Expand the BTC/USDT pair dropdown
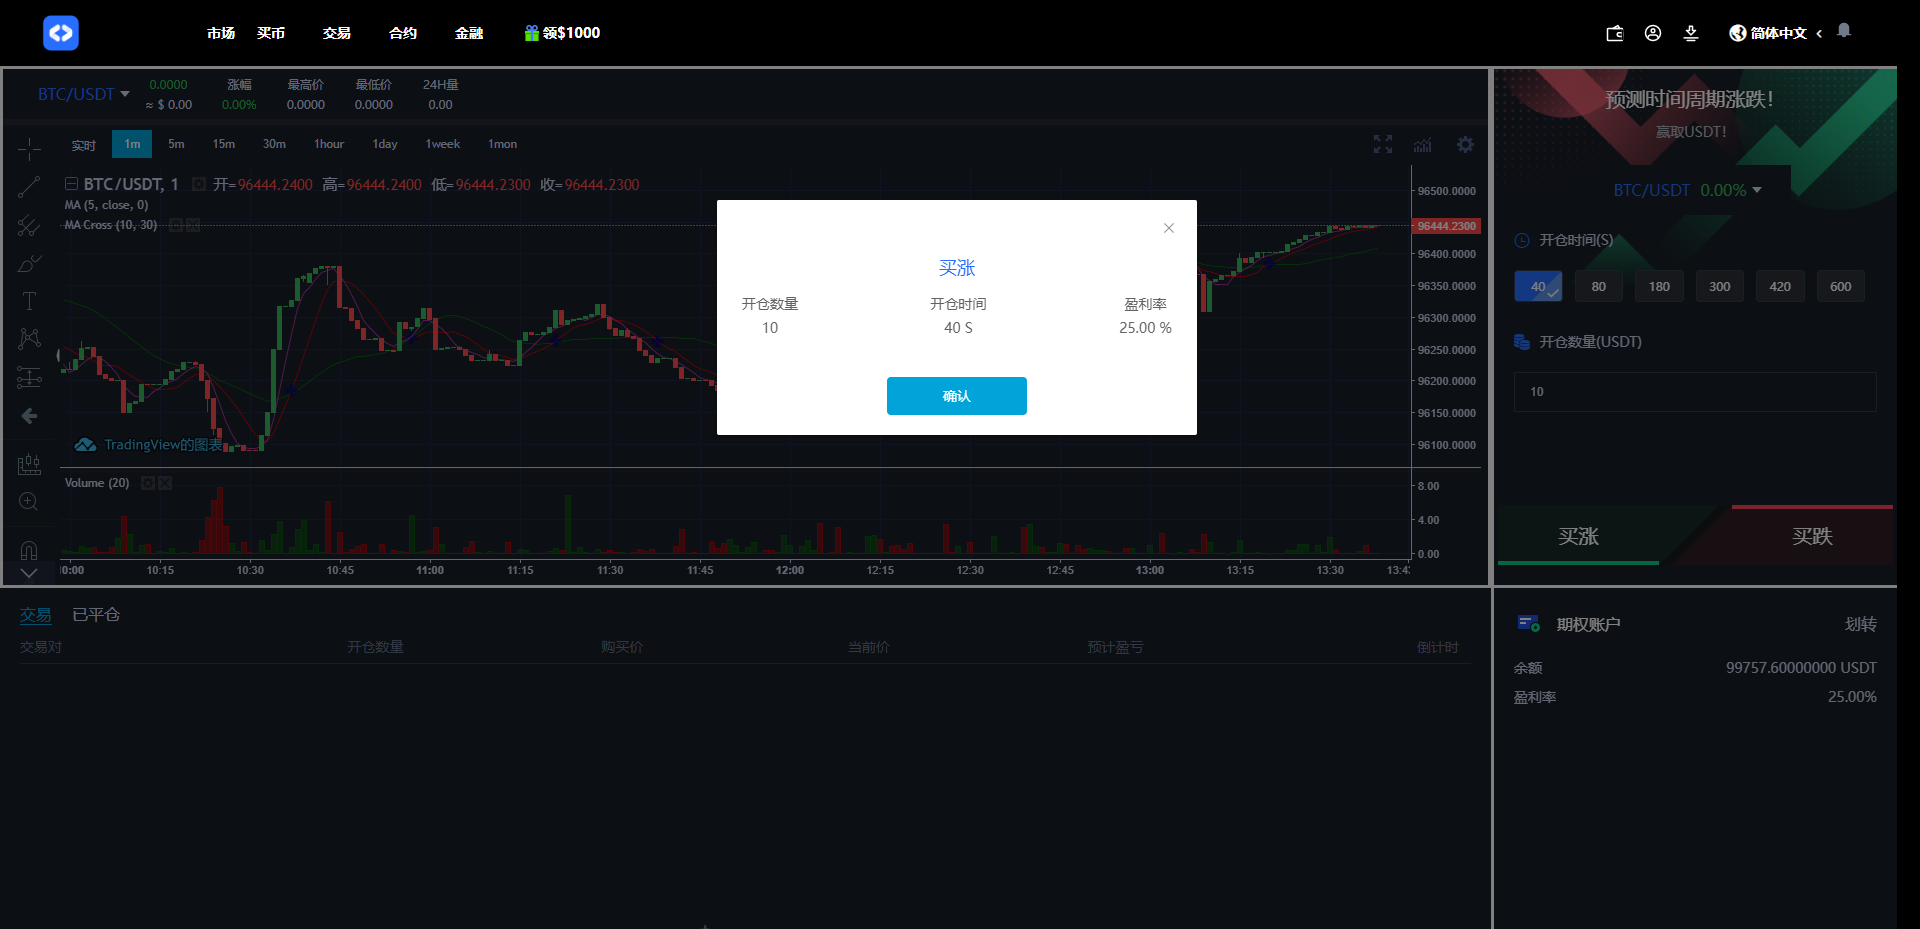This screenshot has height=929, width=1920. pos(84,94)
